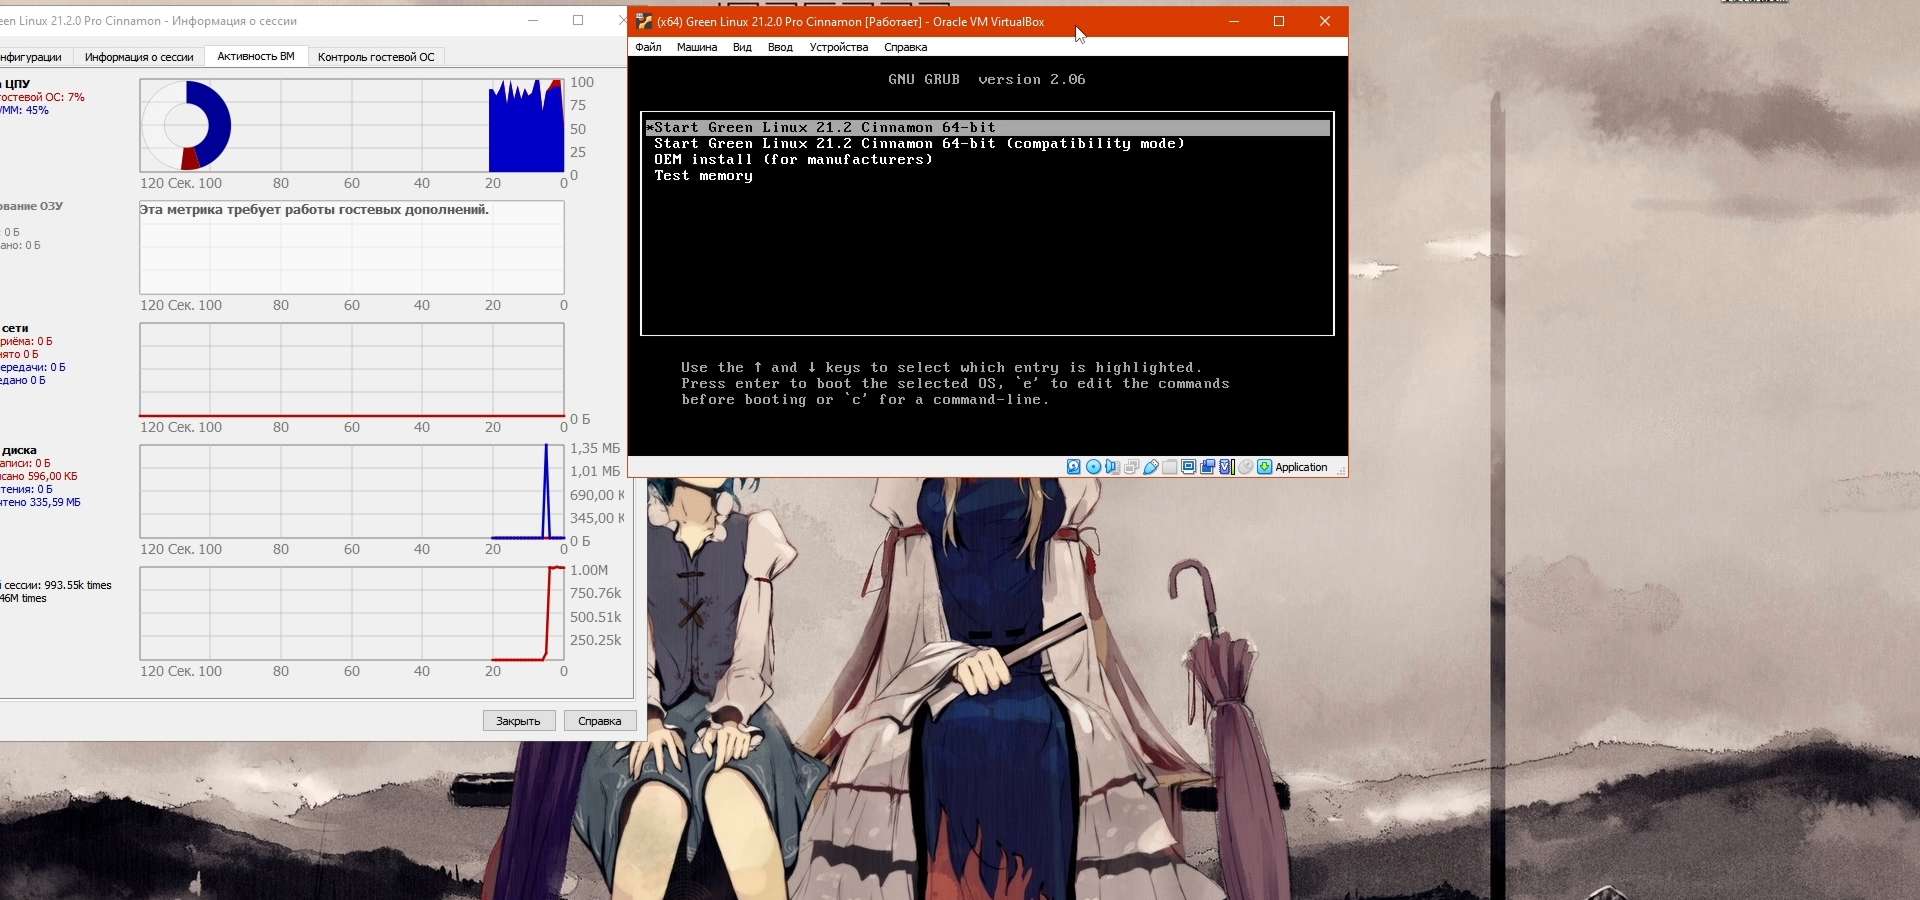Select 'OEM install (for manufacturers)' GRUB entry
The image size is (1920, 900).
click(988, 159)
